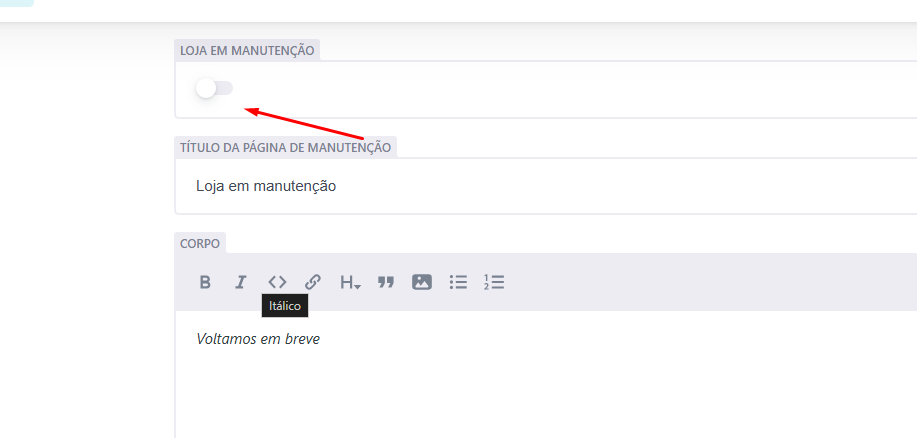Create a bulleted list

458,282
